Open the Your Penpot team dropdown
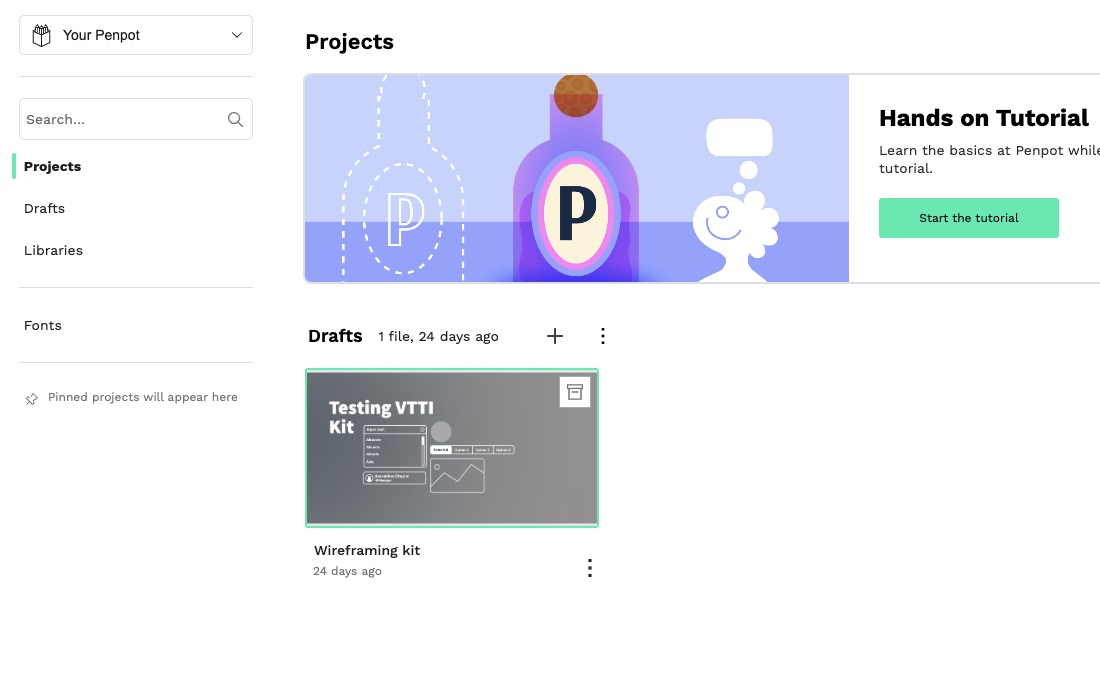 pos(135,35)
